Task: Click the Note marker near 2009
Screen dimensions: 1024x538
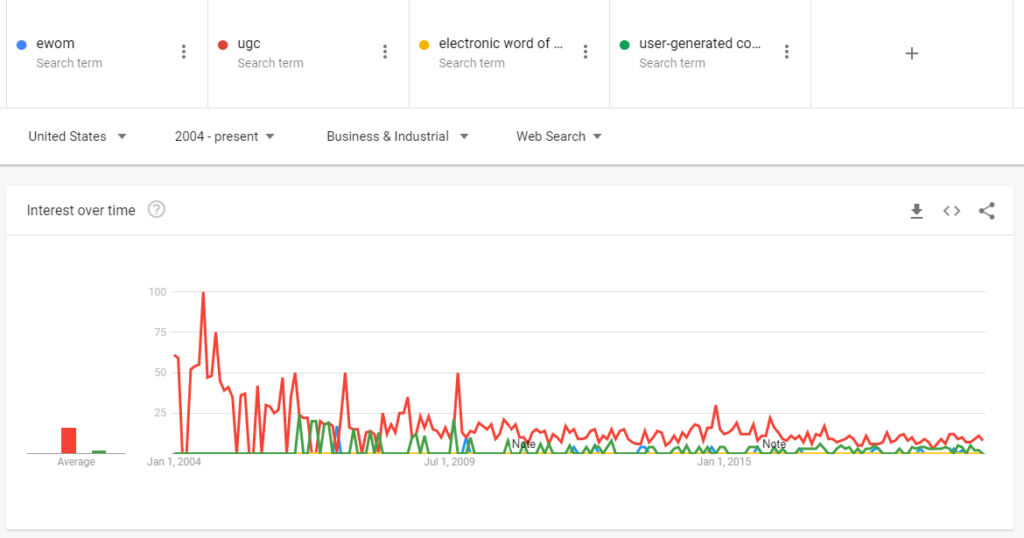Action: pyautogui.click(x=523, y=444)
